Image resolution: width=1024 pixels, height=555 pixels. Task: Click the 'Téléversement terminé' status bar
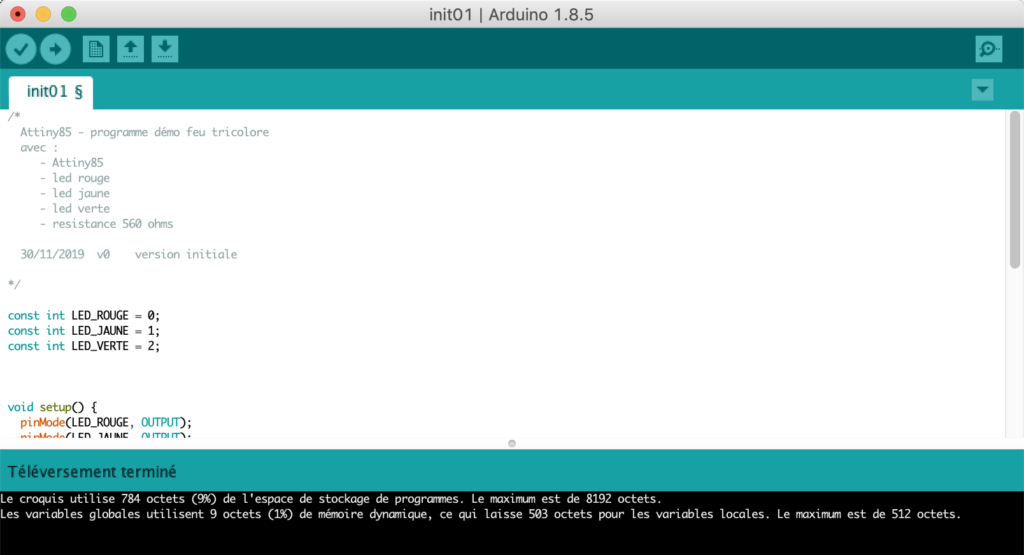click(x=92, y=471)
